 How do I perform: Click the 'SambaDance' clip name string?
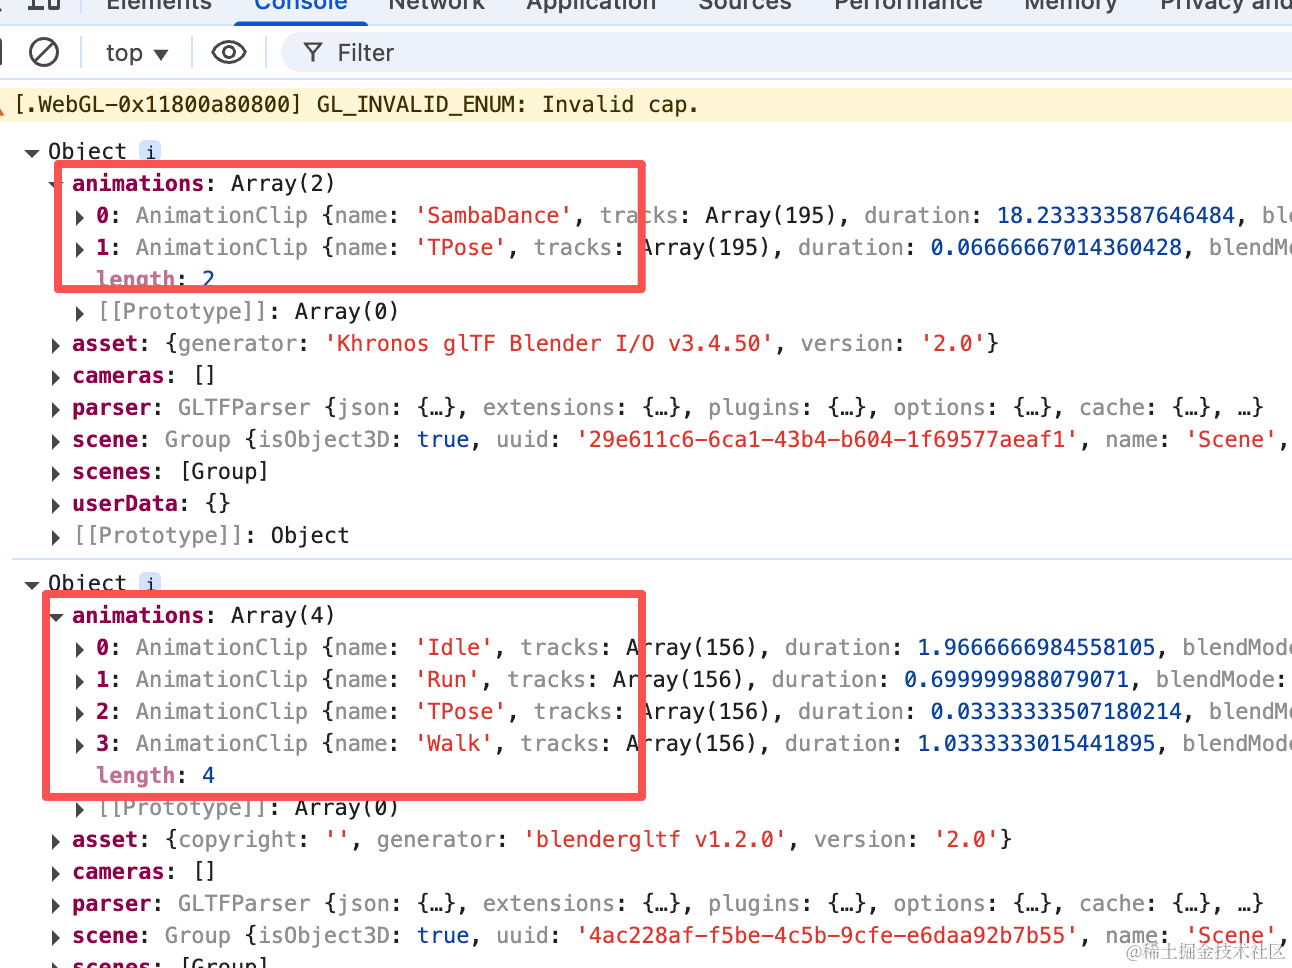pyautogui.click(x=494, y=215)
